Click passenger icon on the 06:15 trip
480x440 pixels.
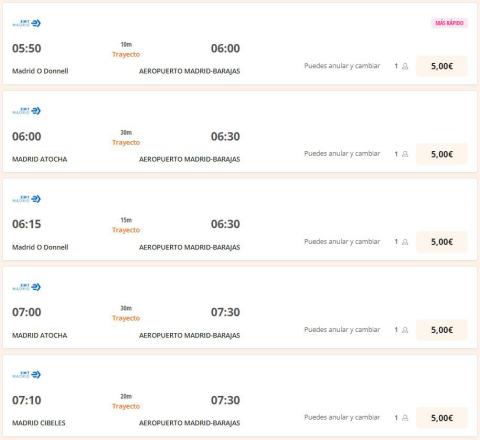point(405,242)
